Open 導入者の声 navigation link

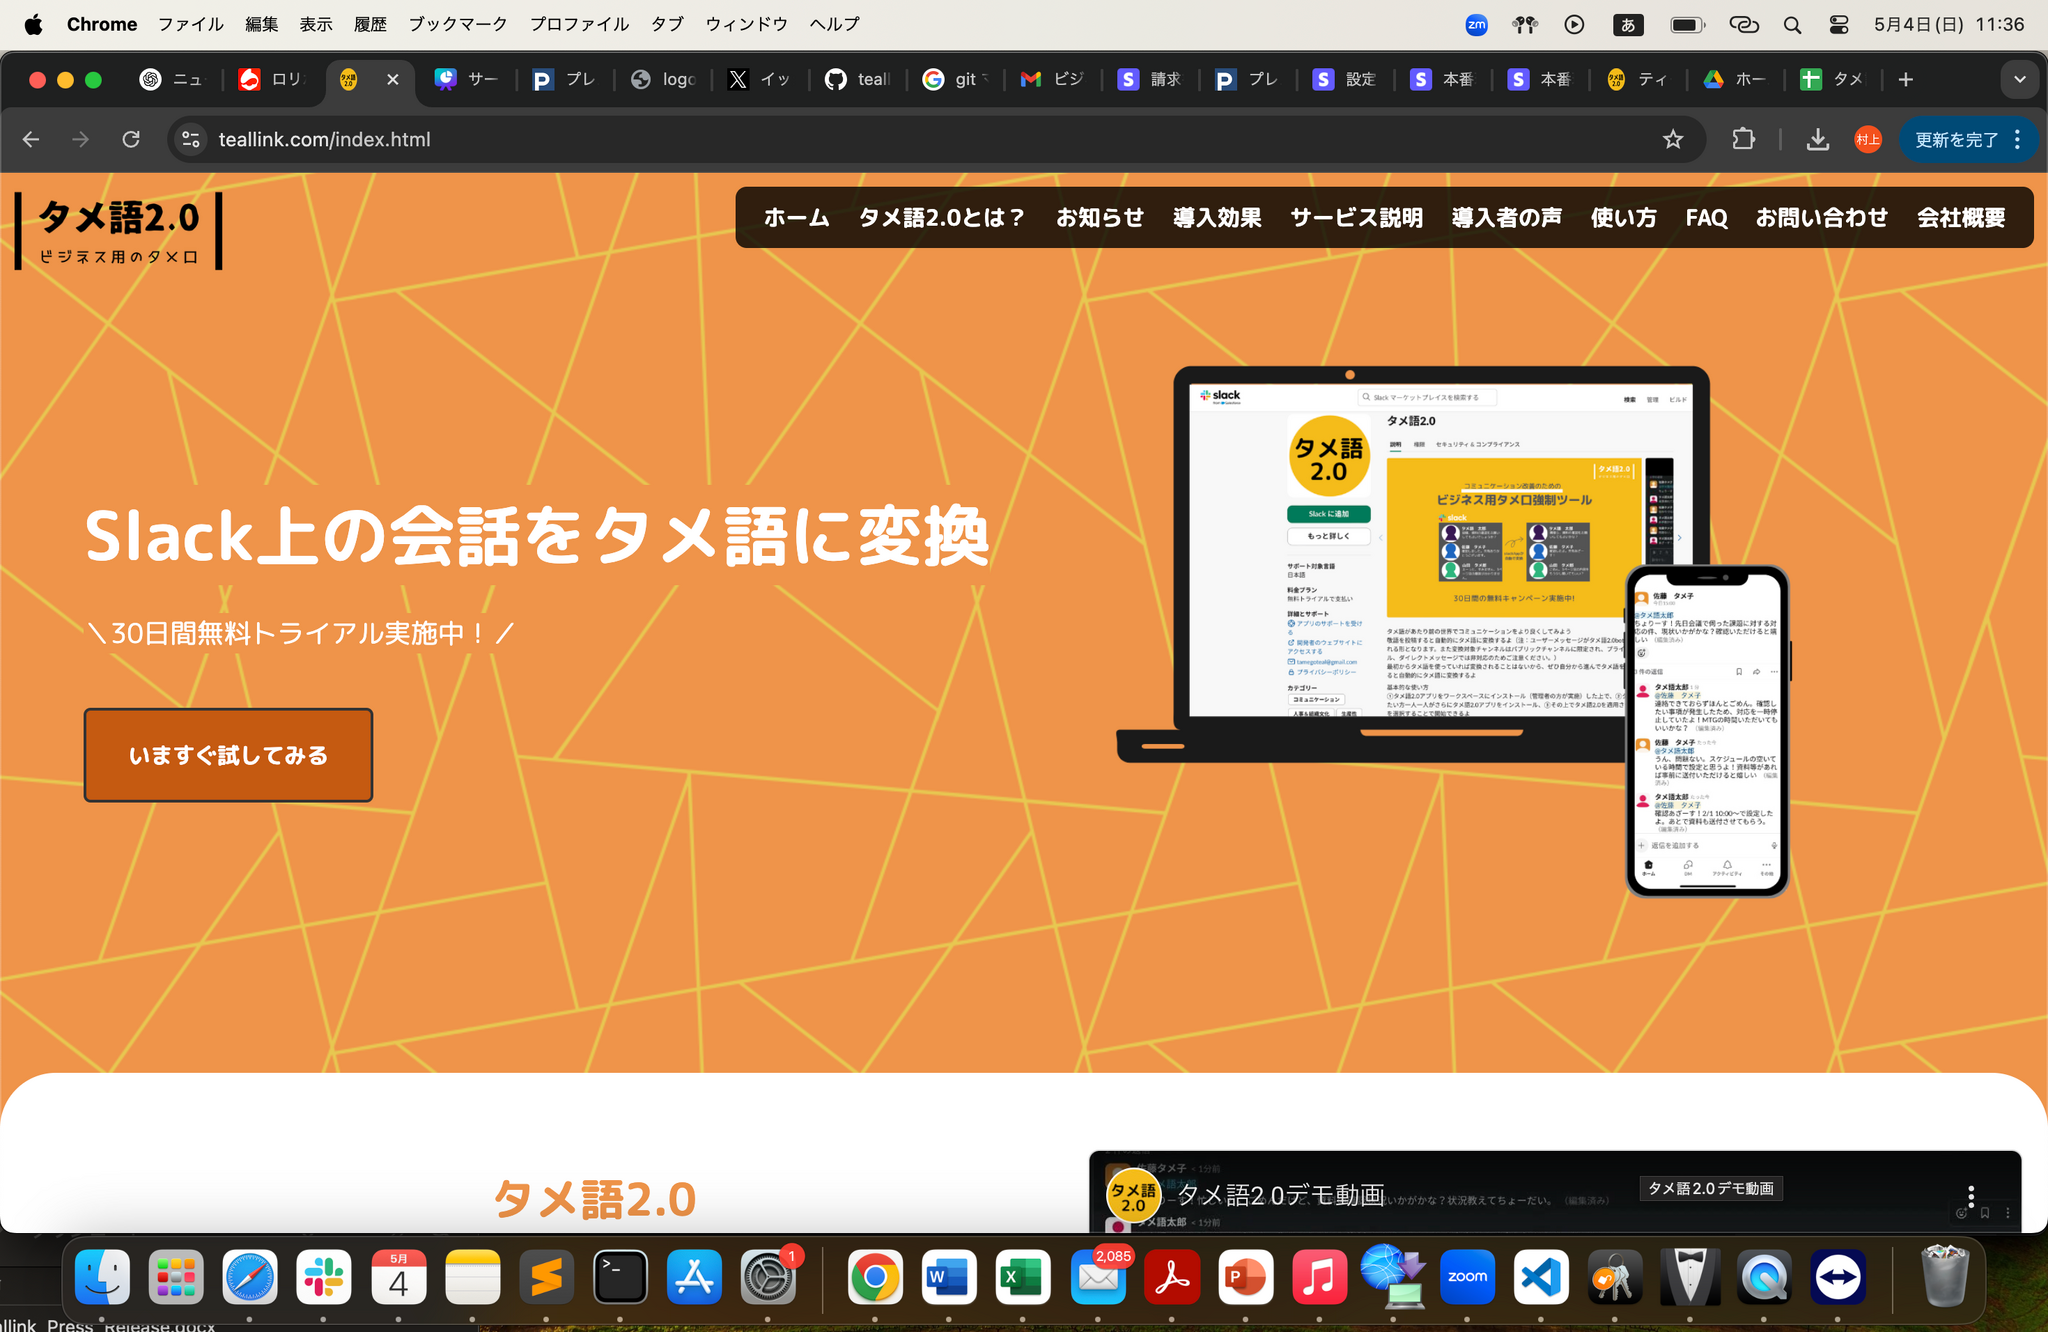point(1507,218)
